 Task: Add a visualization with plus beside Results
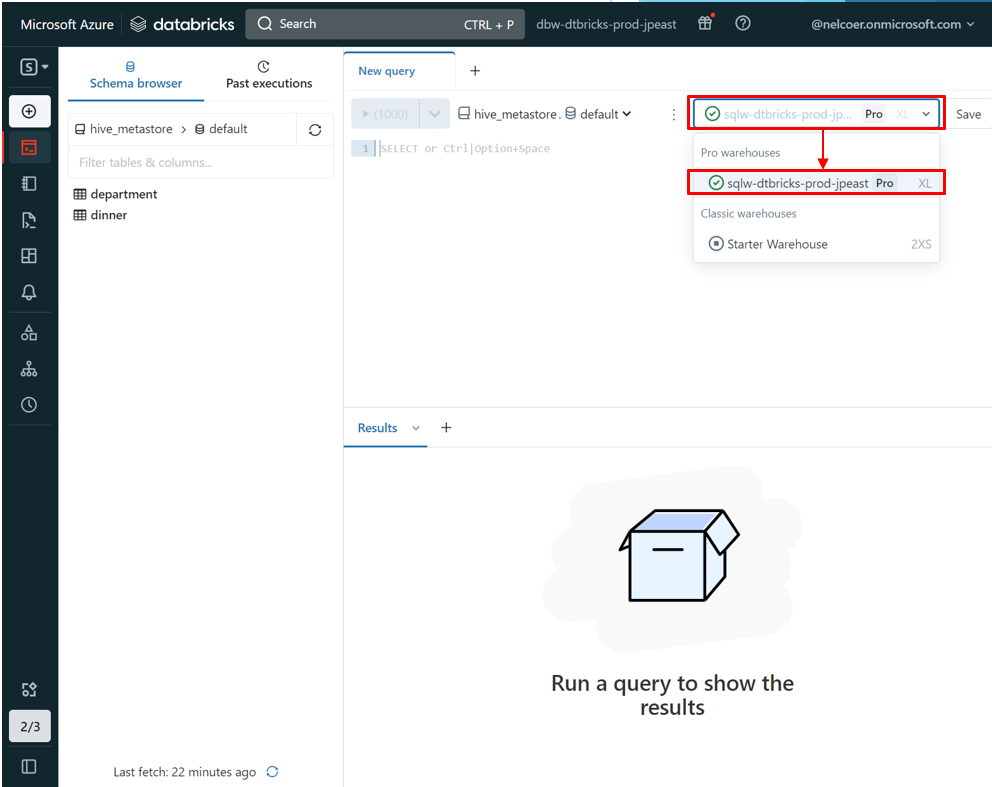point(446,428)
